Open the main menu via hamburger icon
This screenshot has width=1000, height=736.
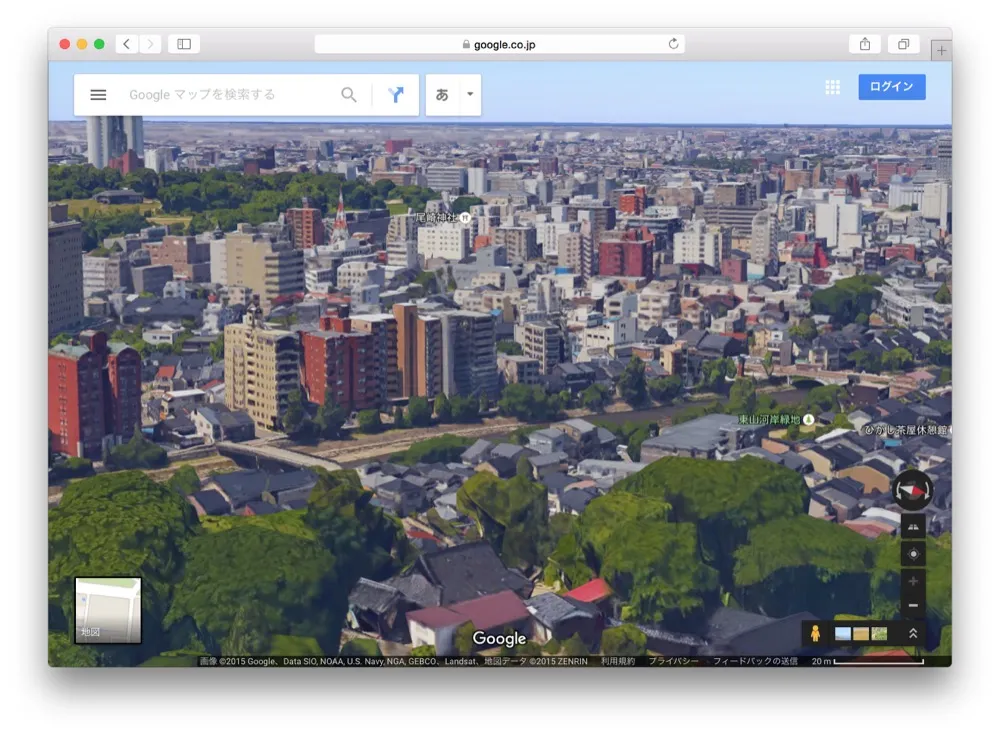coord(97,94)
